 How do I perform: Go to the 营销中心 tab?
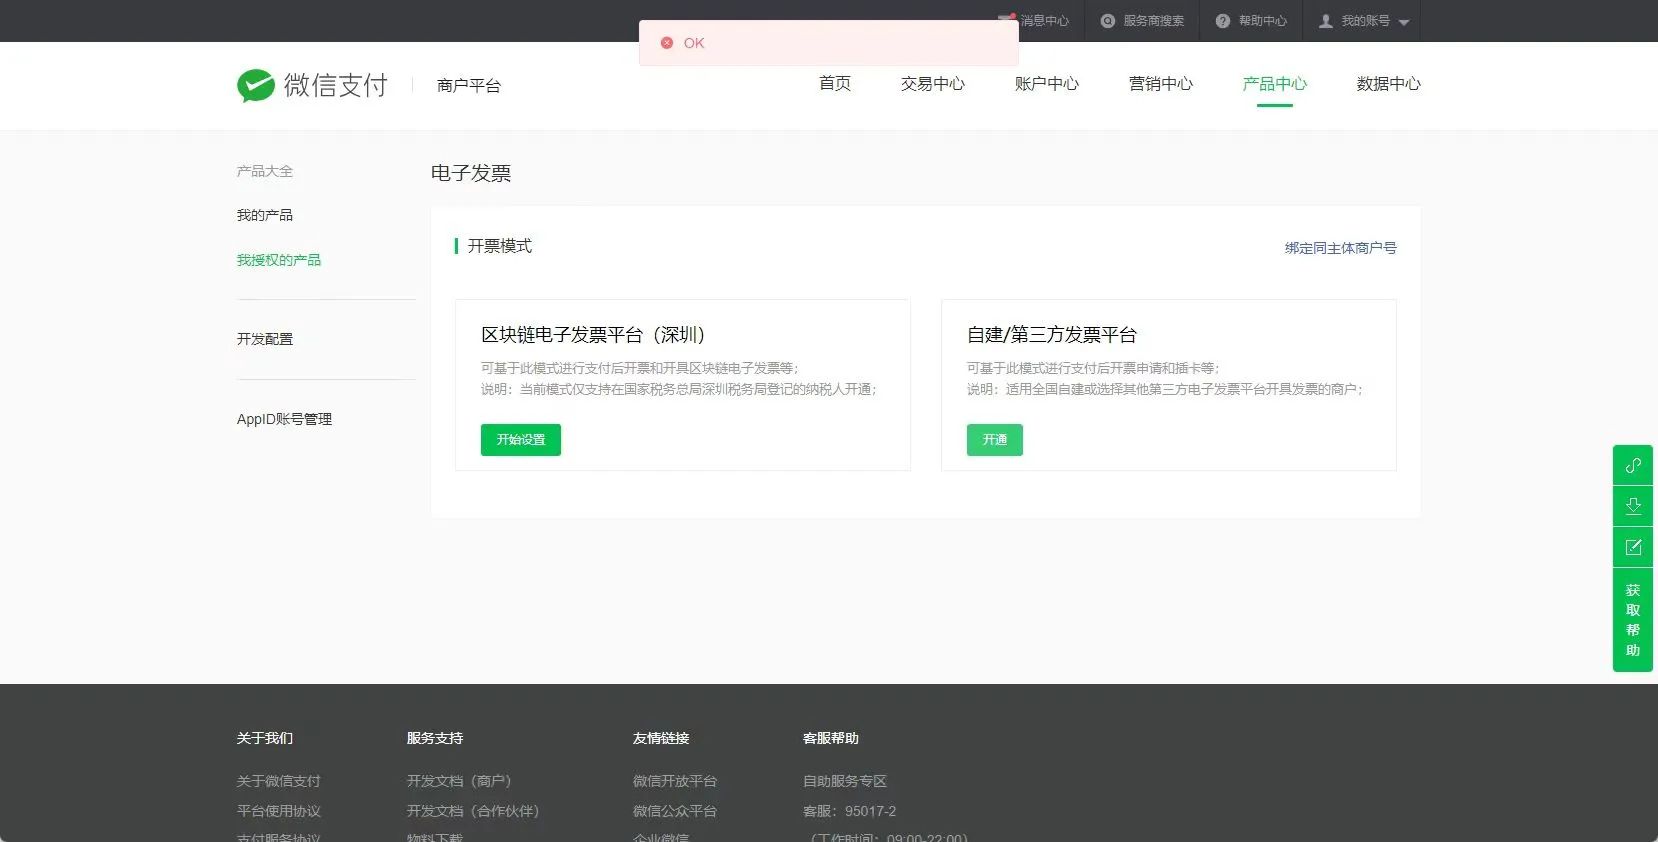1161,84
